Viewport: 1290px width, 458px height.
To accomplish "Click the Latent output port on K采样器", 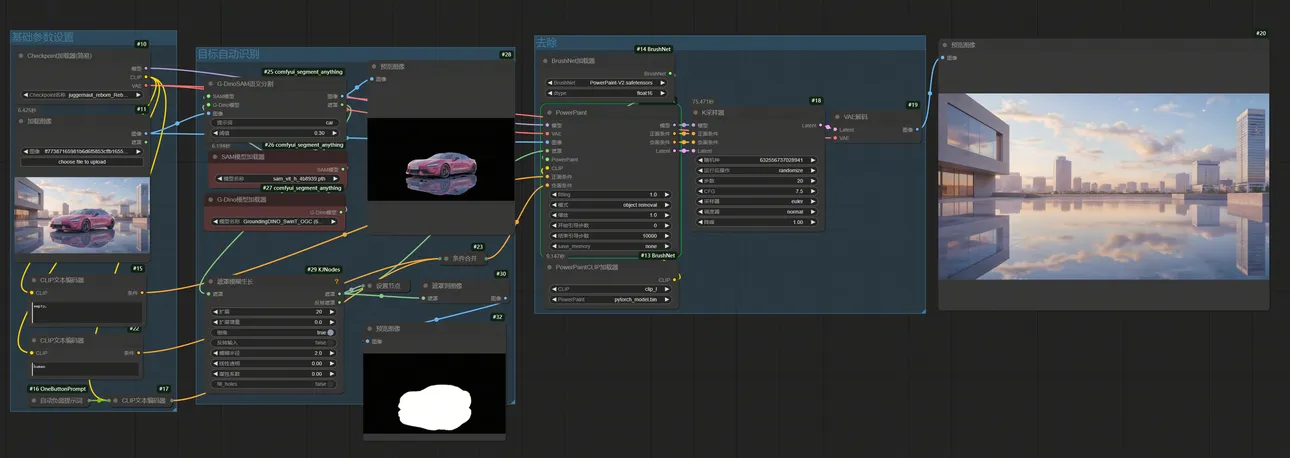I will coord(826,126).
